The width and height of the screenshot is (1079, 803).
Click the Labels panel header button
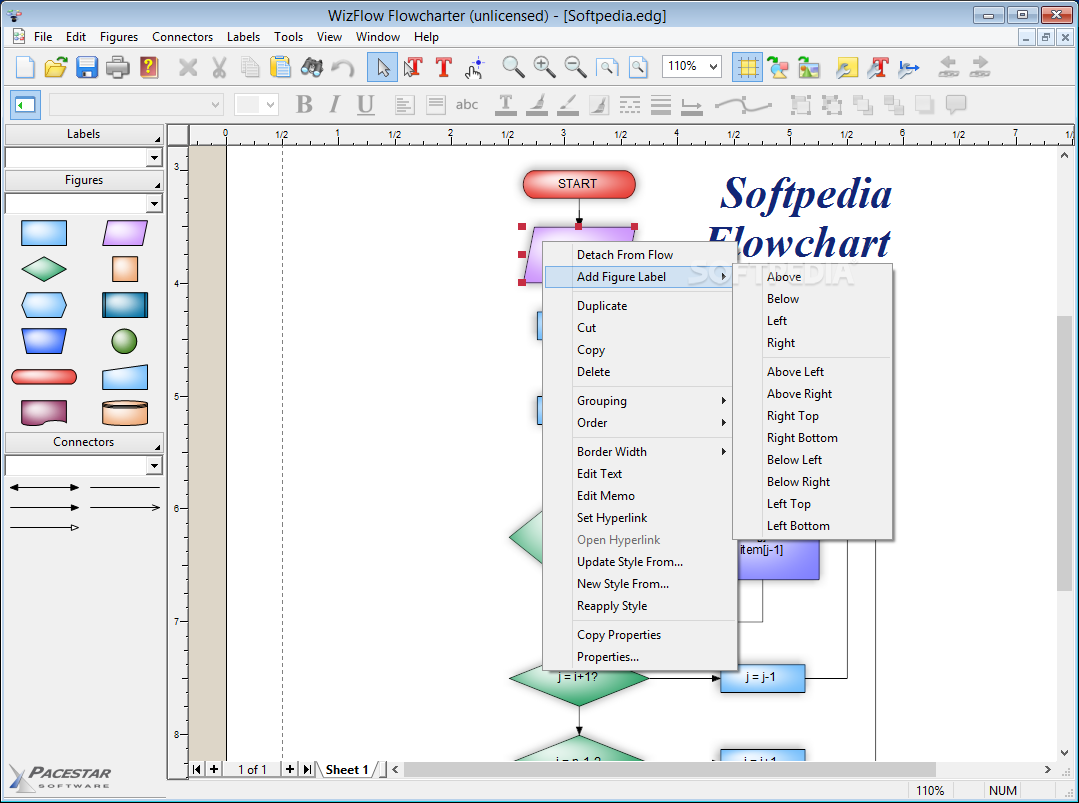tap(83, 134)
